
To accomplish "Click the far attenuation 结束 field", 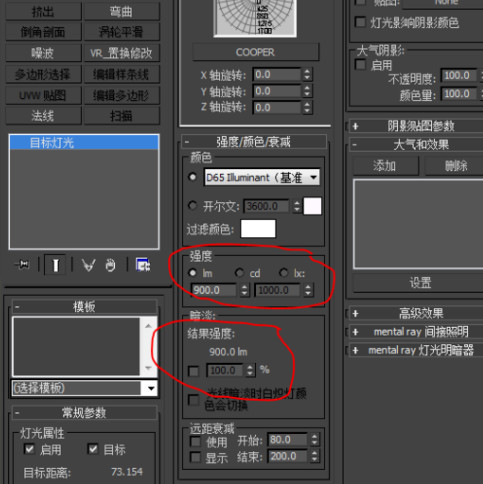I will pyautogui.click(x=288, y=456).
